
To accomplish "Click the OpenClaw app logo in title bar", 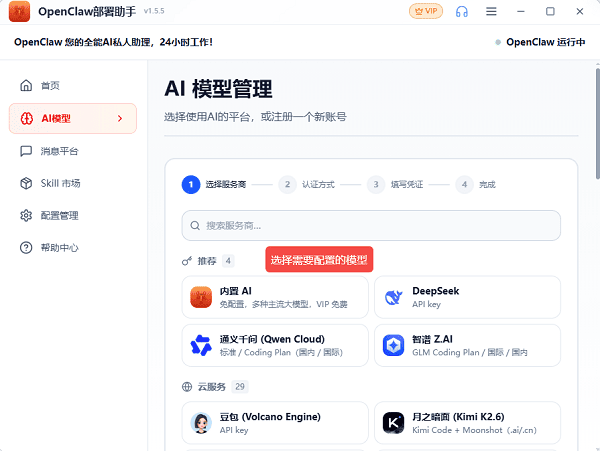I will [20, 11].
